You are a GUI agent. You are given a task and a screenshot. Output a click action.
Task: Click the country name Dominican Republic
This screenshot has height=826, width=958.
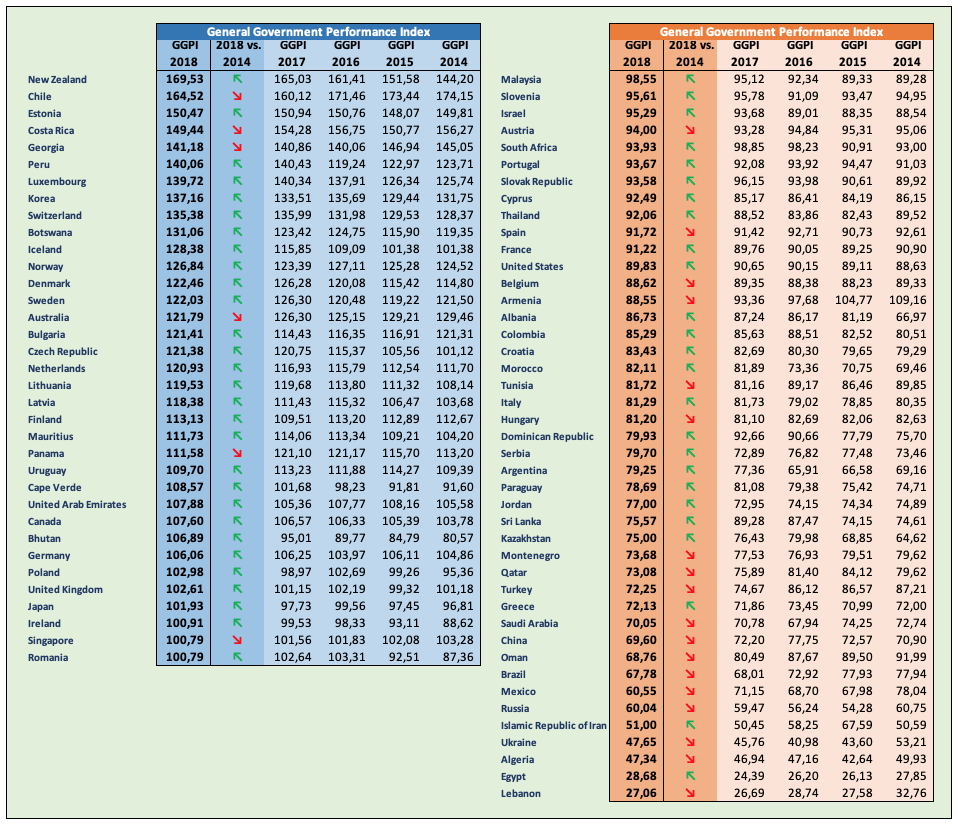547,436
